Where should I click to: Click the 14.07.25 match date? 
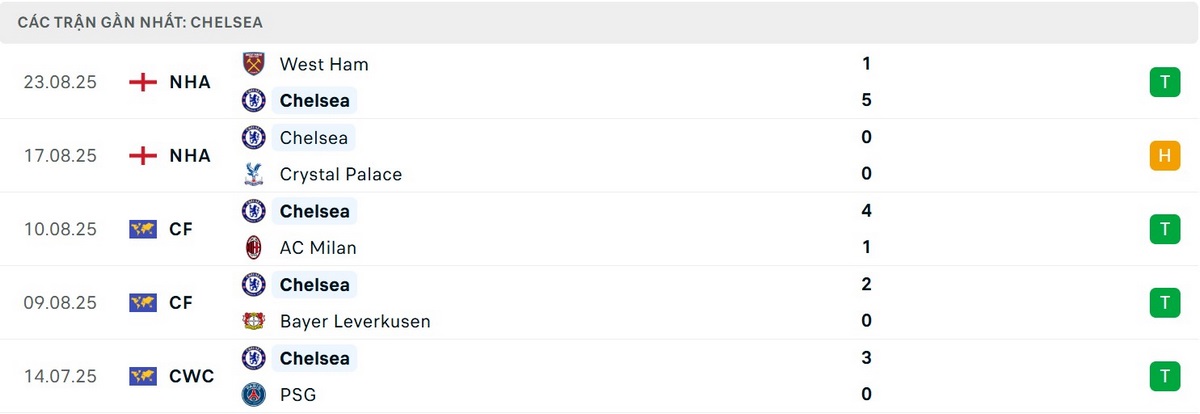click(60, 376)
